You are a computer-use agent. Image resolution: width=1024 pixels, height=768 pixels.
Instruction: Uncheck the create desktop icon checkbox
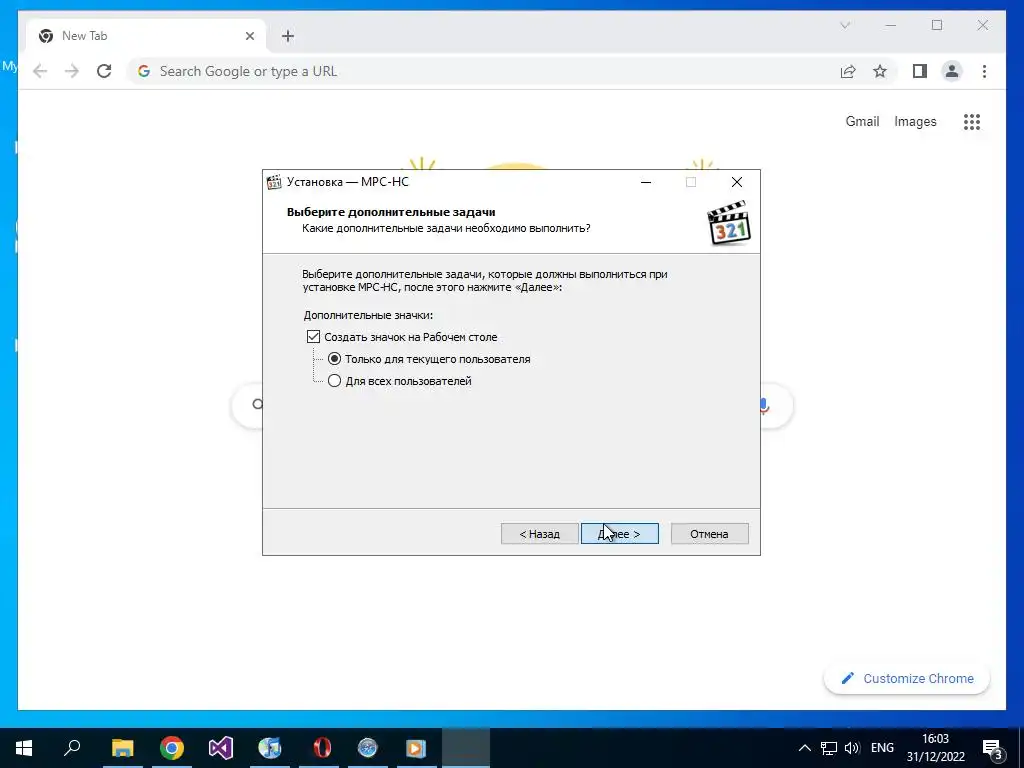pos(313,337)
